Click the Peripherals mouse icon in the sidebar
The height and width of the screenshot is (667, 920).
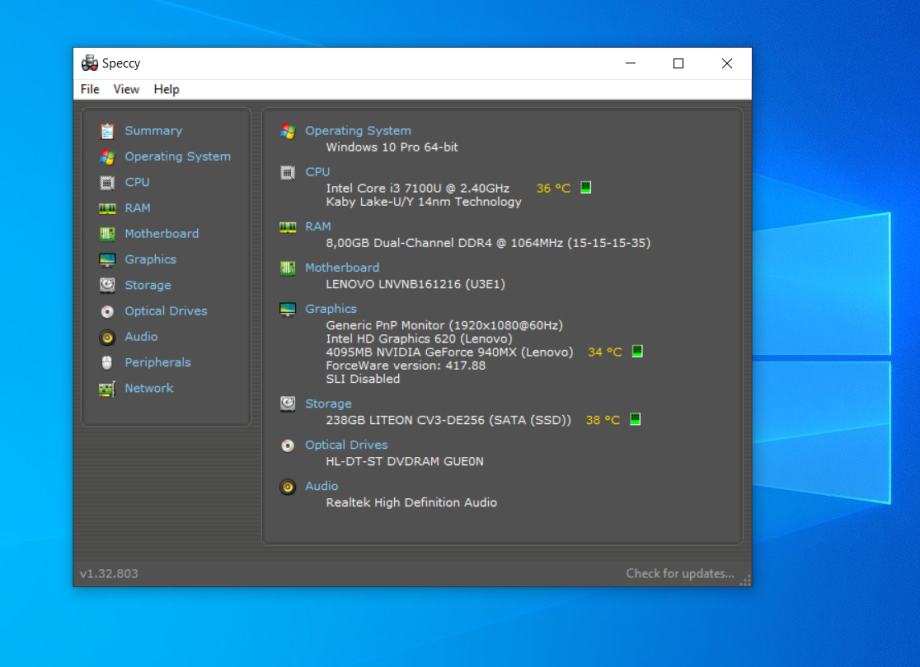pyautogui.click(x=107, y=363)
